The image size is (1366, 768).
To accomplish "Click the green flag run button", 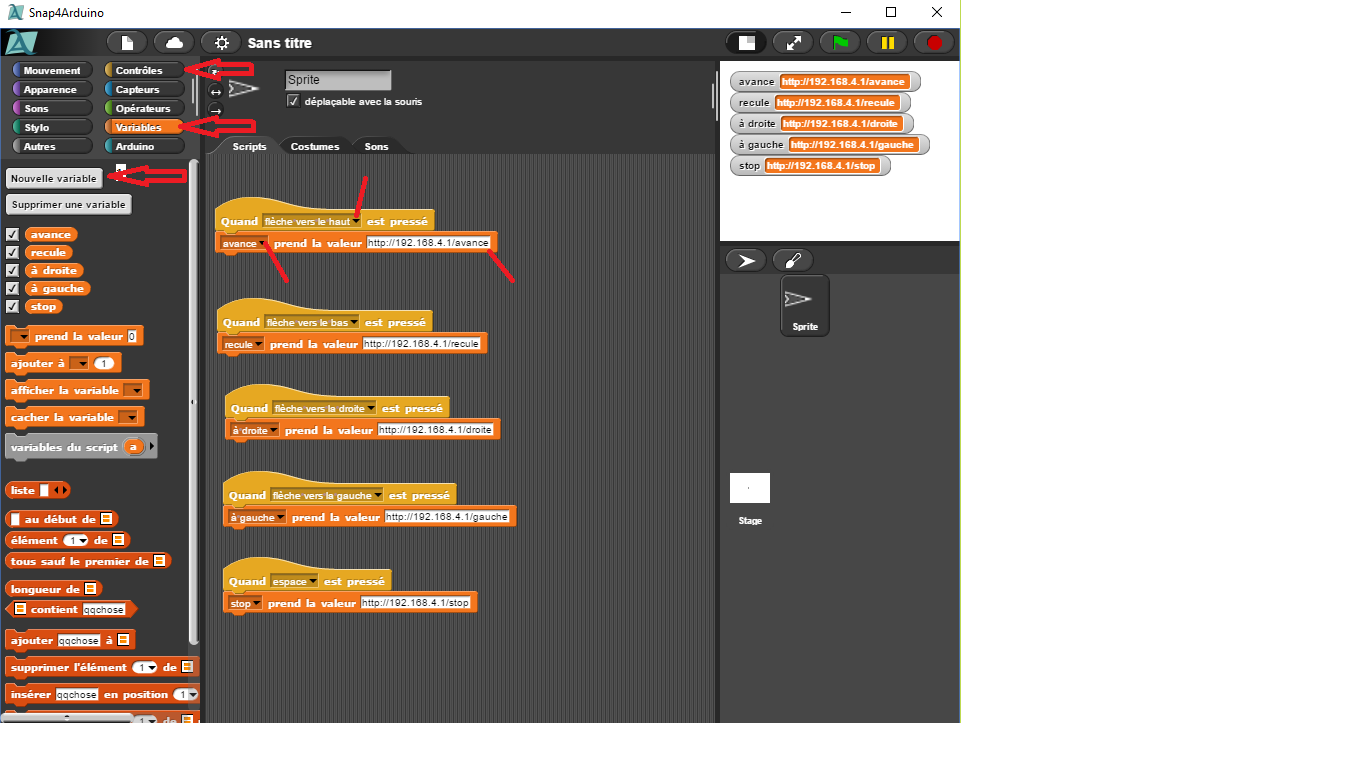I will click(x=839, y=42).
